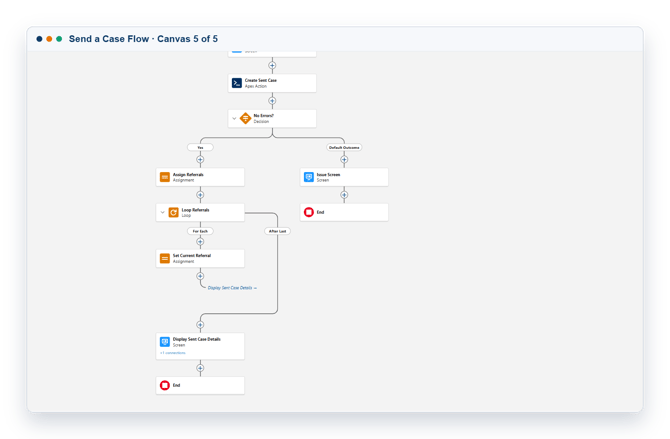
Task: Click the Issue Screen blue screen icon
Action: pos(309,177)
